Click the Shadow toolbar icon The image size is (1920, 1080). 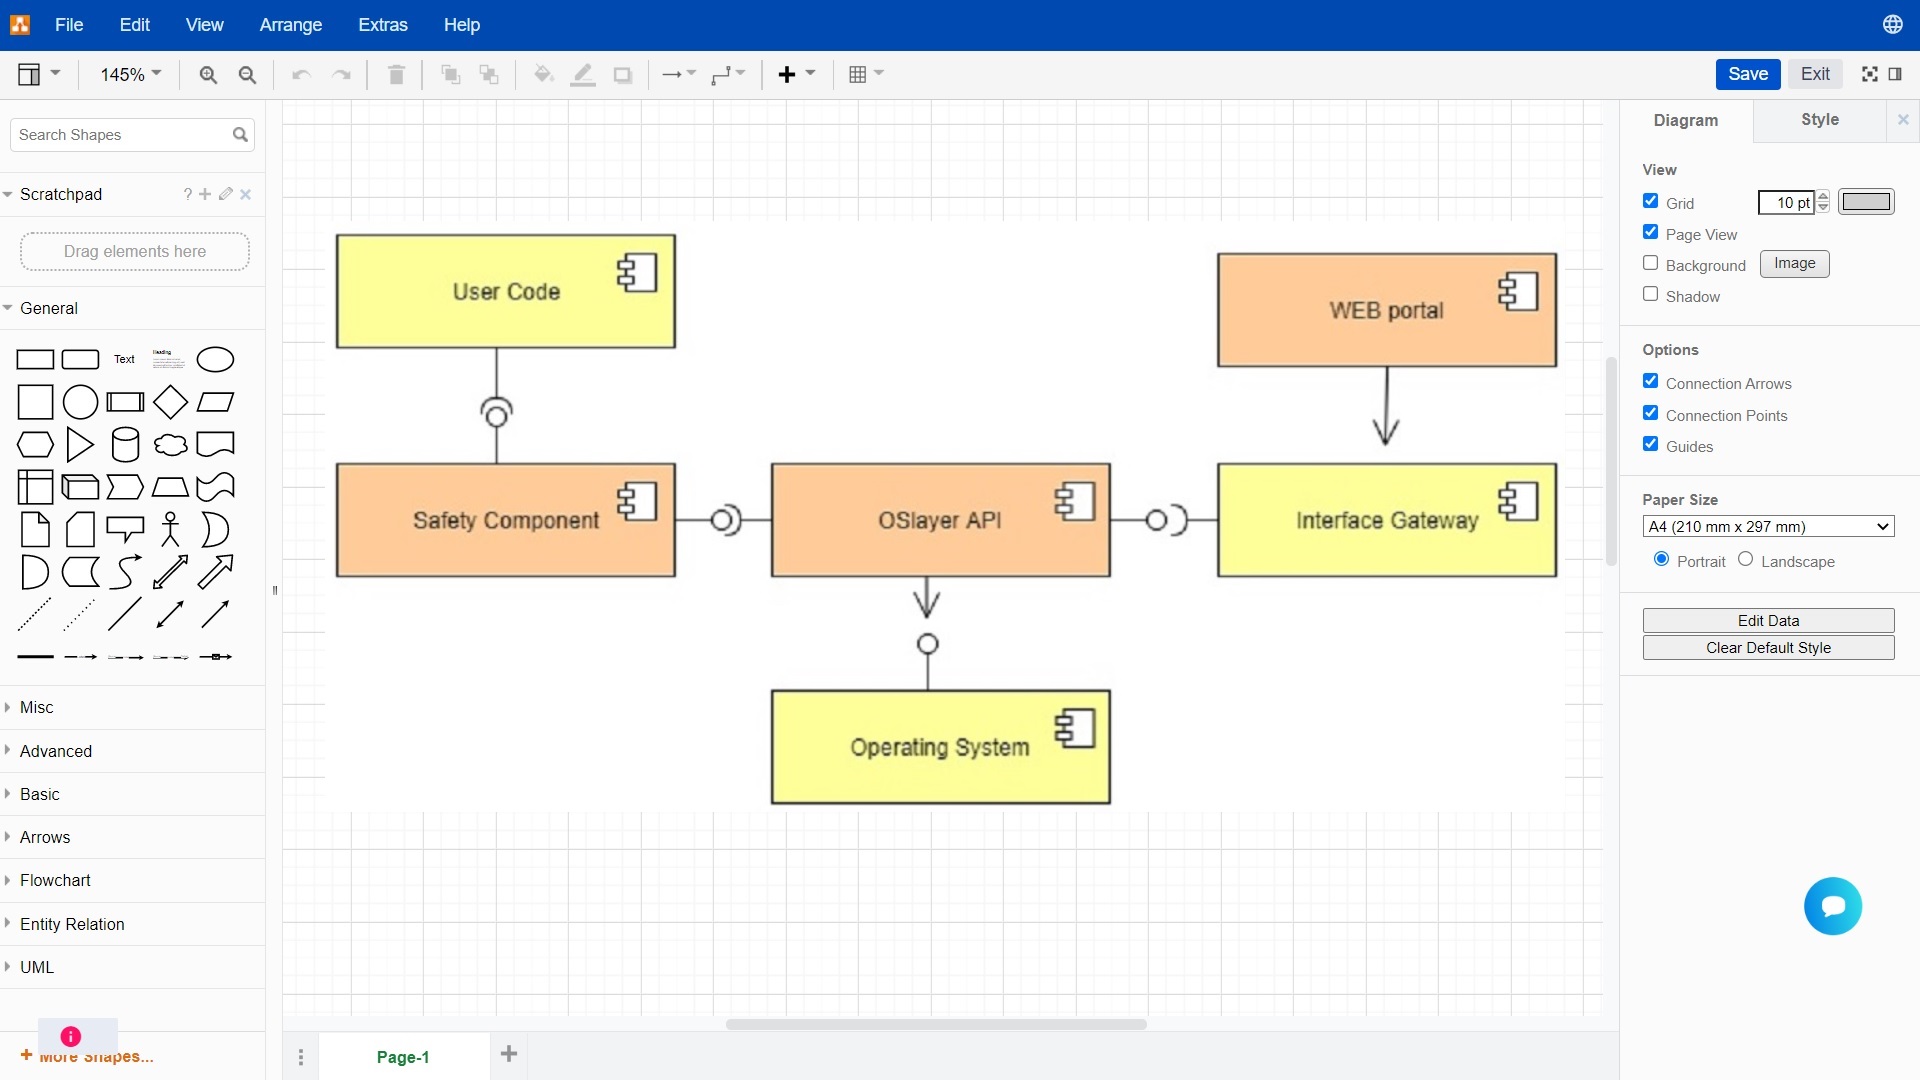point(623,74)
